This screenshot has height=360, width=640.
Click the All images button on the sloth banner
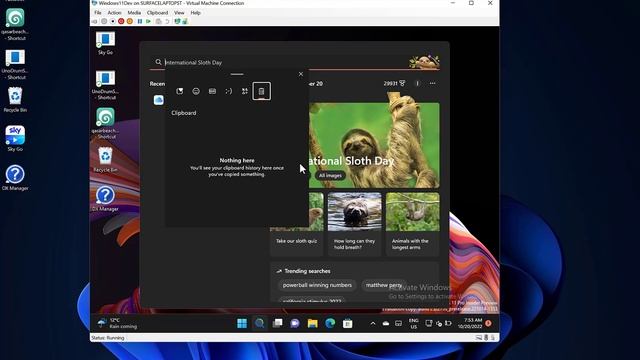pos(330,176)
